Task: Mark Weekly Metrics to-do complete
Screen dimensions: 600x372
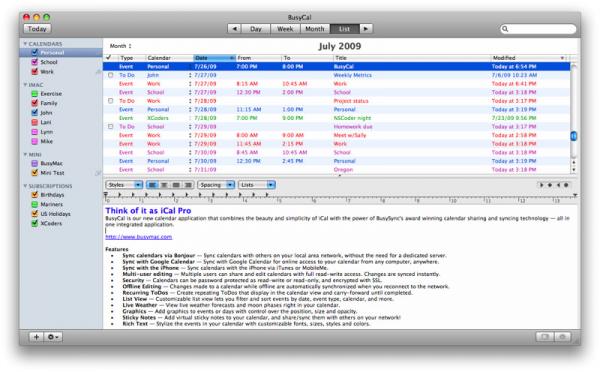Action: pyautogui.click(x=111, y=75)
